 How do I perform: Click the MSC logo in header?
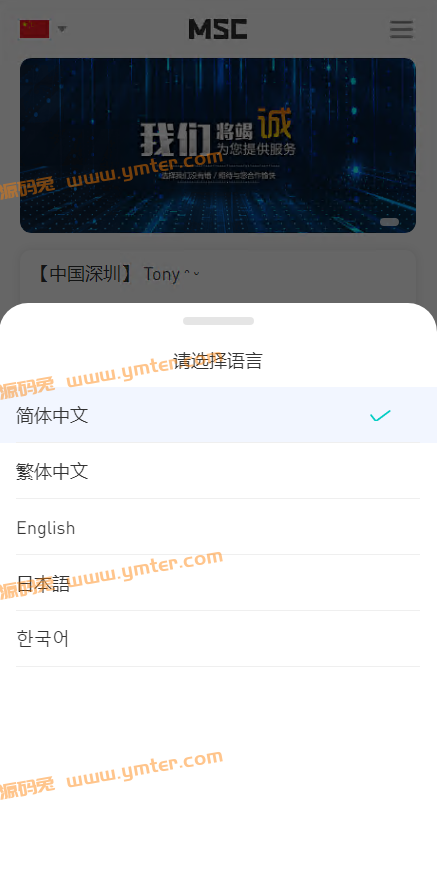coord(218,29)
